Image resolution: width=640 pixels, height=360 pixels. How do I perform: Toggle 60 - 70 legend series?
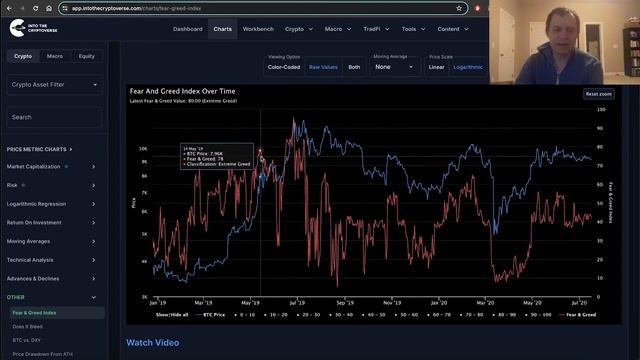pyautogui.click(x=439, y=315)
